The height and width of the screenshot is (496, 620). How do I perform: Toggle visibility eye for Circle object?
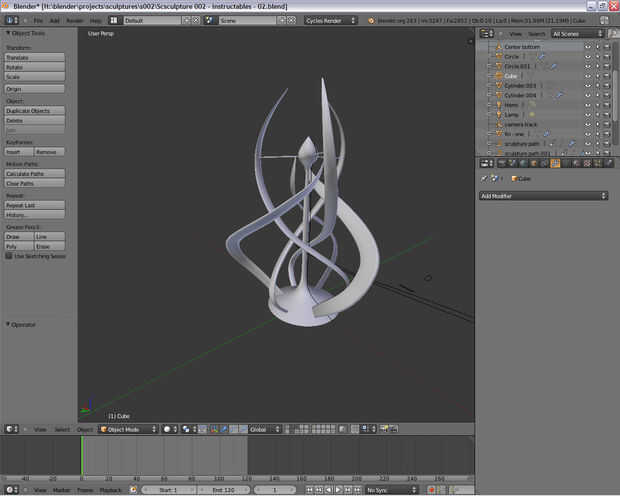pyautogui.click(x=587, y=57)
